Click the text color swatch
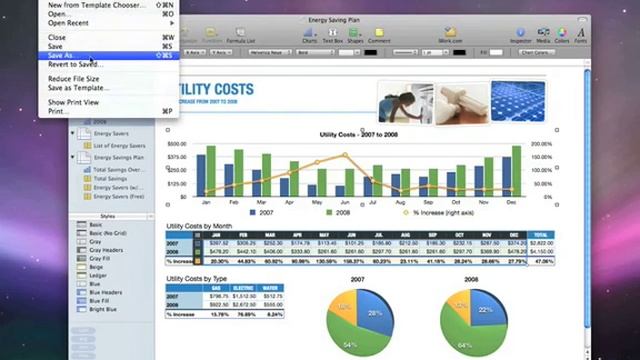 pyautogui.click(x=370, y=52)
